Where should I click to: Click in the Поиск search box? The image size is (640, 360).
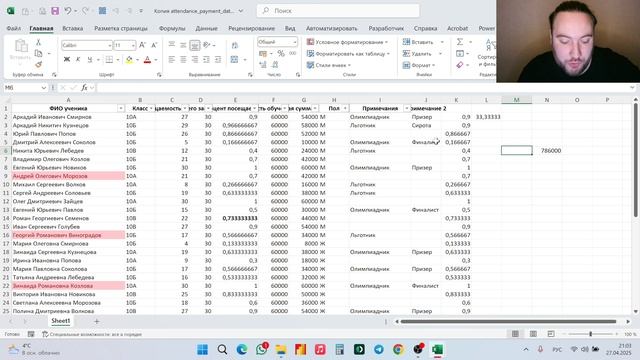tap(338, 11)
